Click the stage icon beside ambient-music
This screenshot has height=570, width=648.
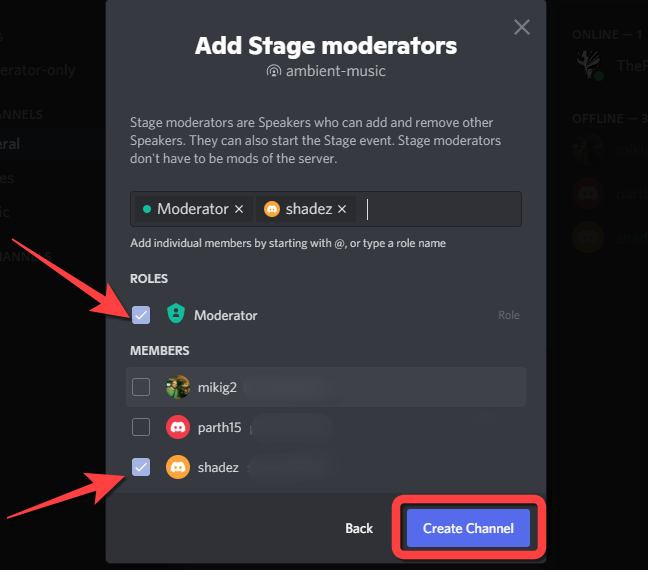click(x=273, y=71)
